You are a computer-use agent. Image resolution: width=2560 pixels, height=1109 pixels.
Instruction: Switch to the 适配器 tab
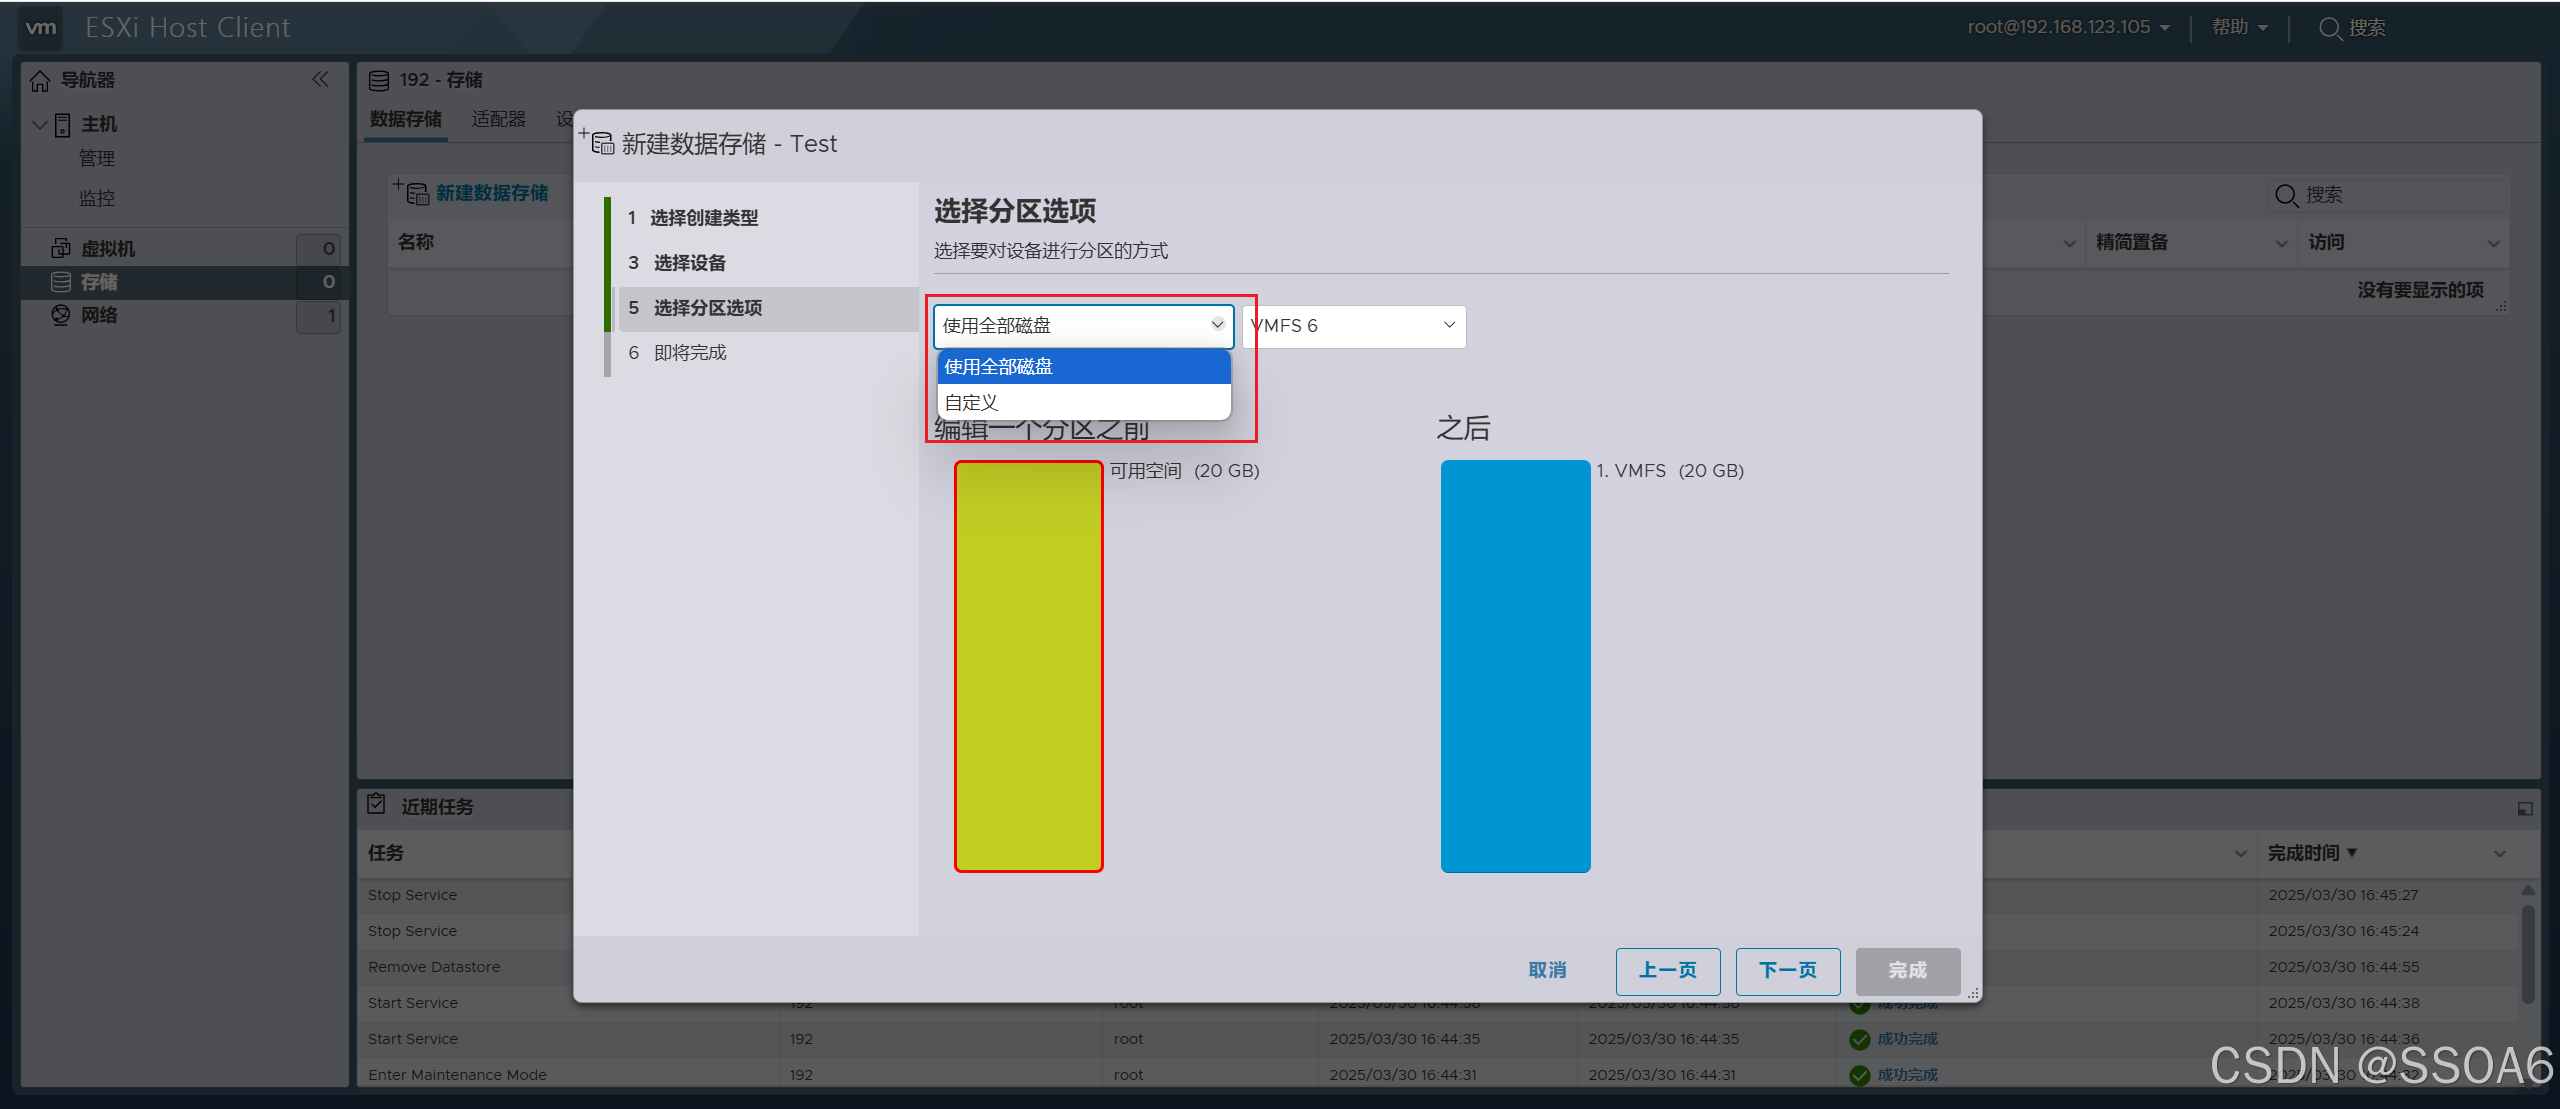(x=498, y=119)
